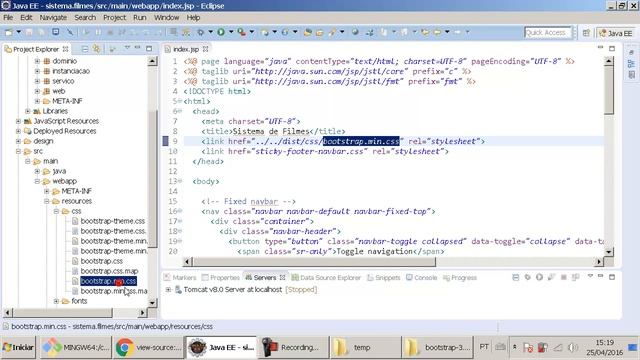Collapse the css folder in tree
This screenshot has width=640, height=360.
point(56,211)
